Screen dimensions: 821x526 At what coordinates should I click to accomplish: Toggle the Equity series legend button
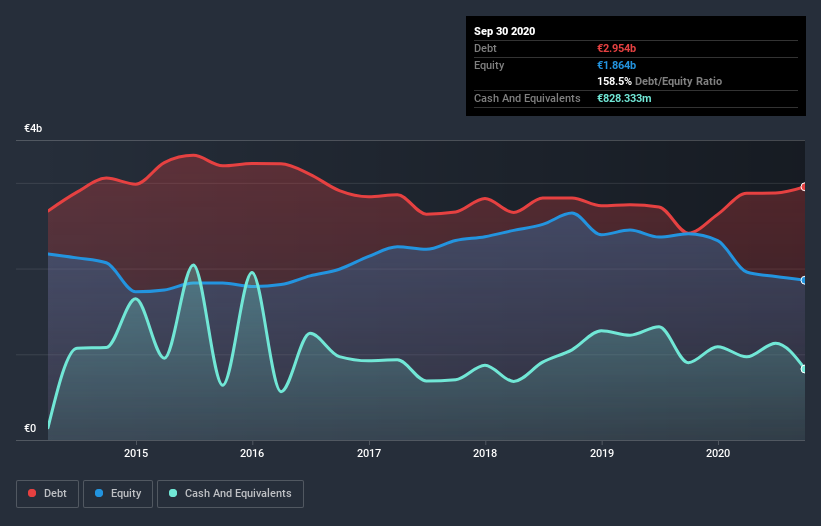pos(118,494)
